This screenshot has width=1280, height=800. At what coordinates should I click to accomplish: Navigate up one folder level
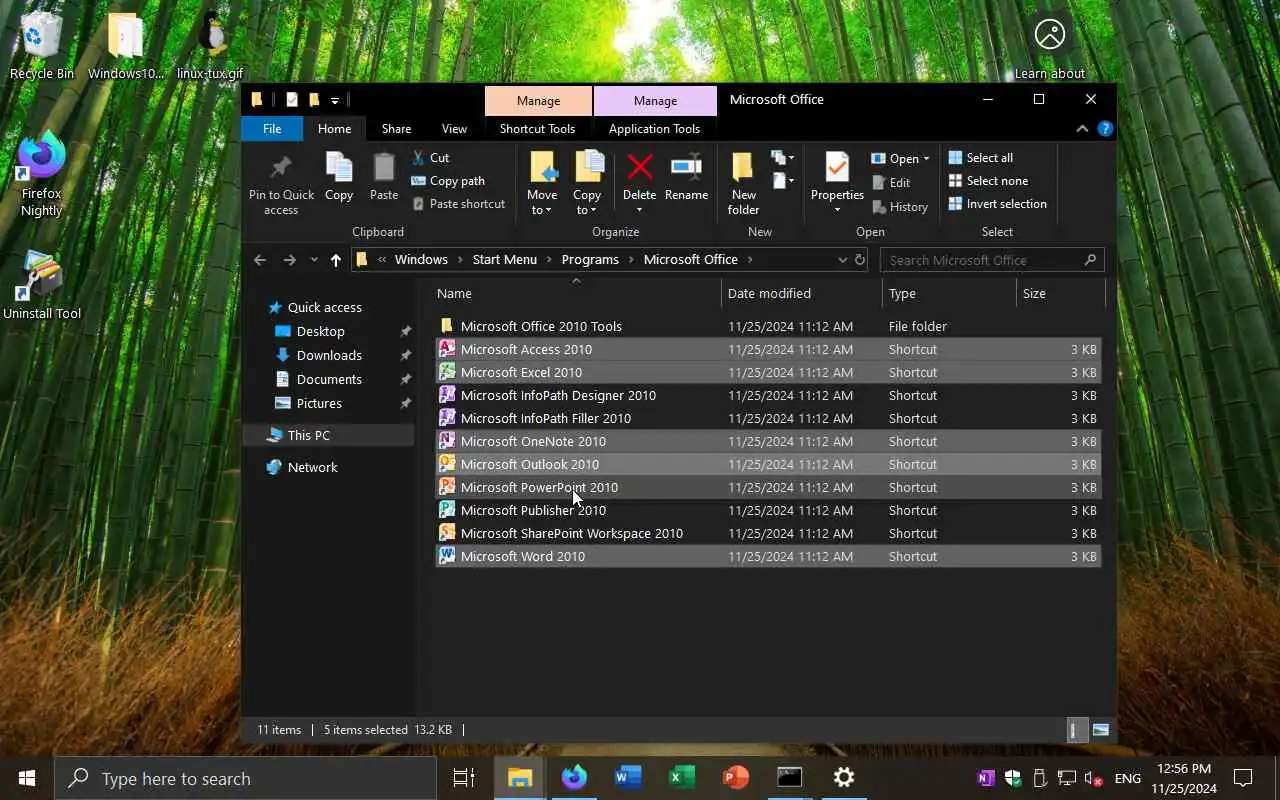click(336, 260)
